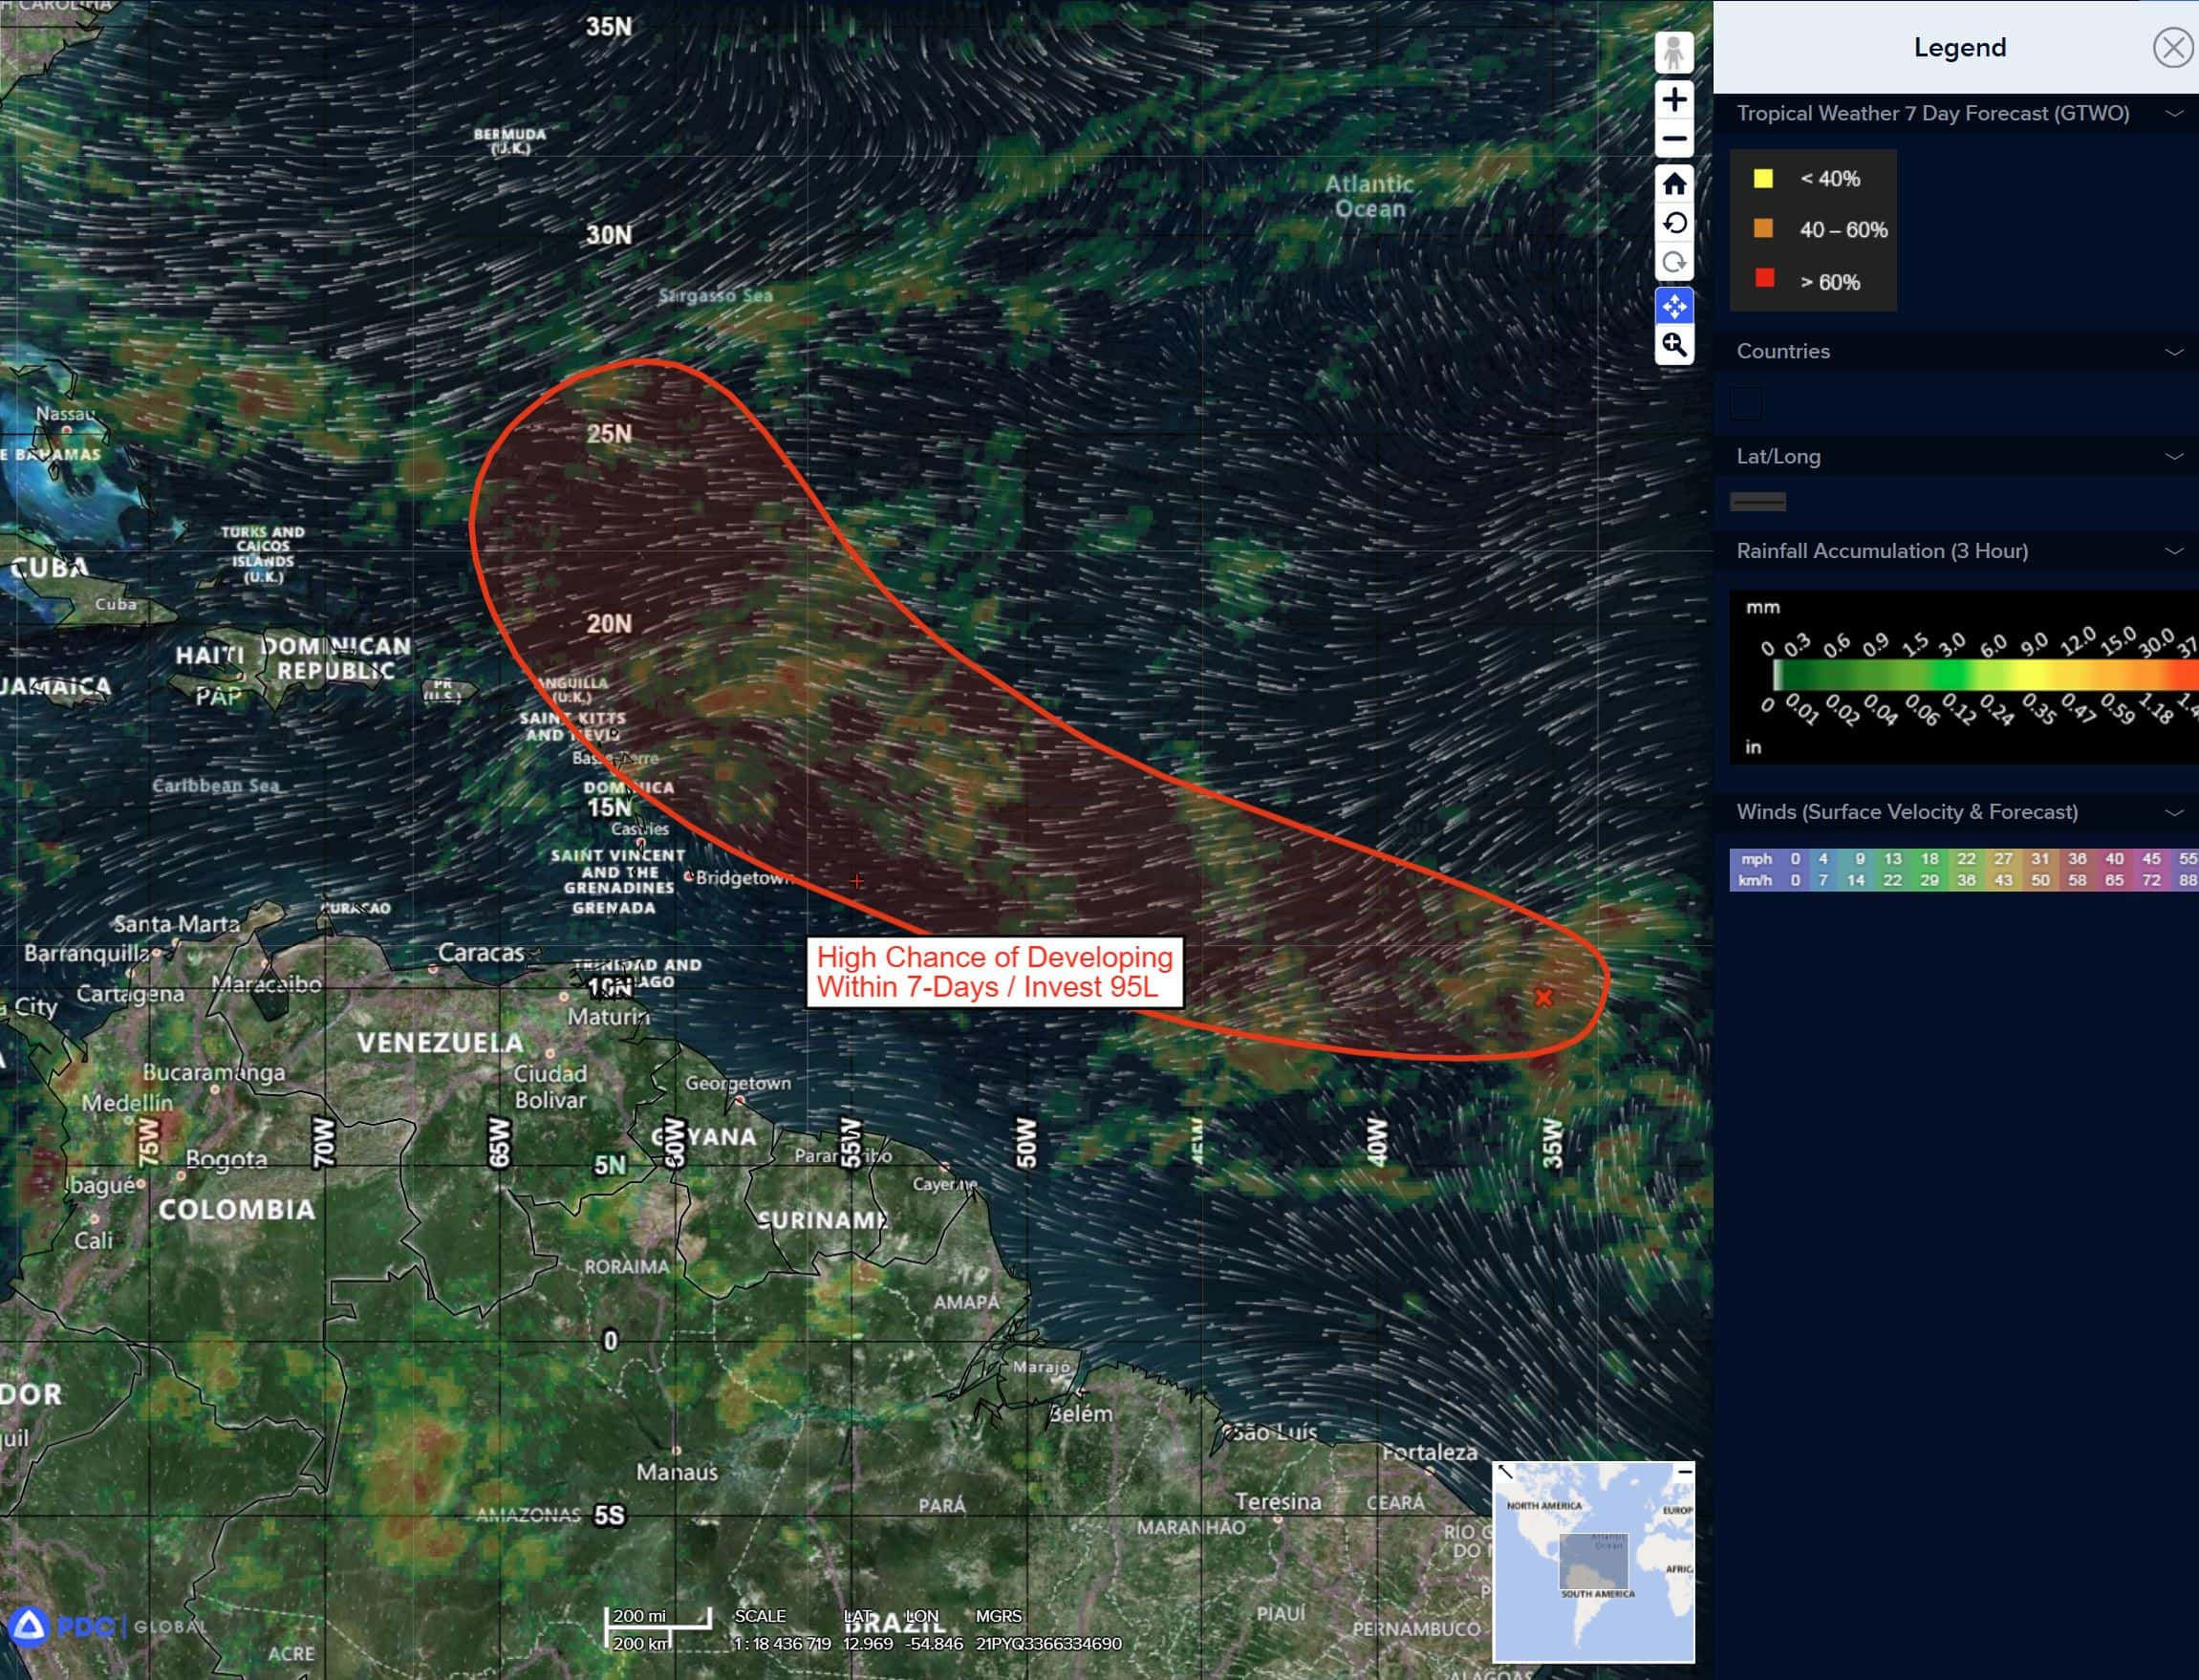Go to previous map extent
This screenshot has height=1680, width=2199.
1674,223
